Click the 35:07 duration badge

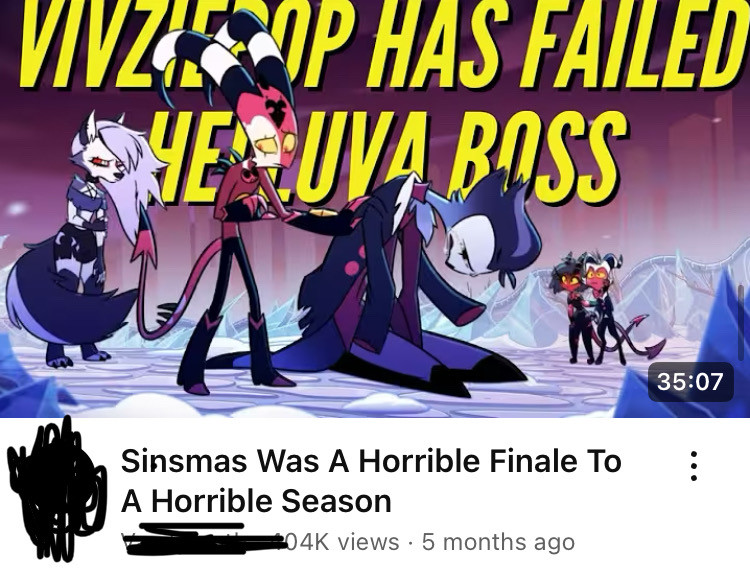click(x=690, y=382)
